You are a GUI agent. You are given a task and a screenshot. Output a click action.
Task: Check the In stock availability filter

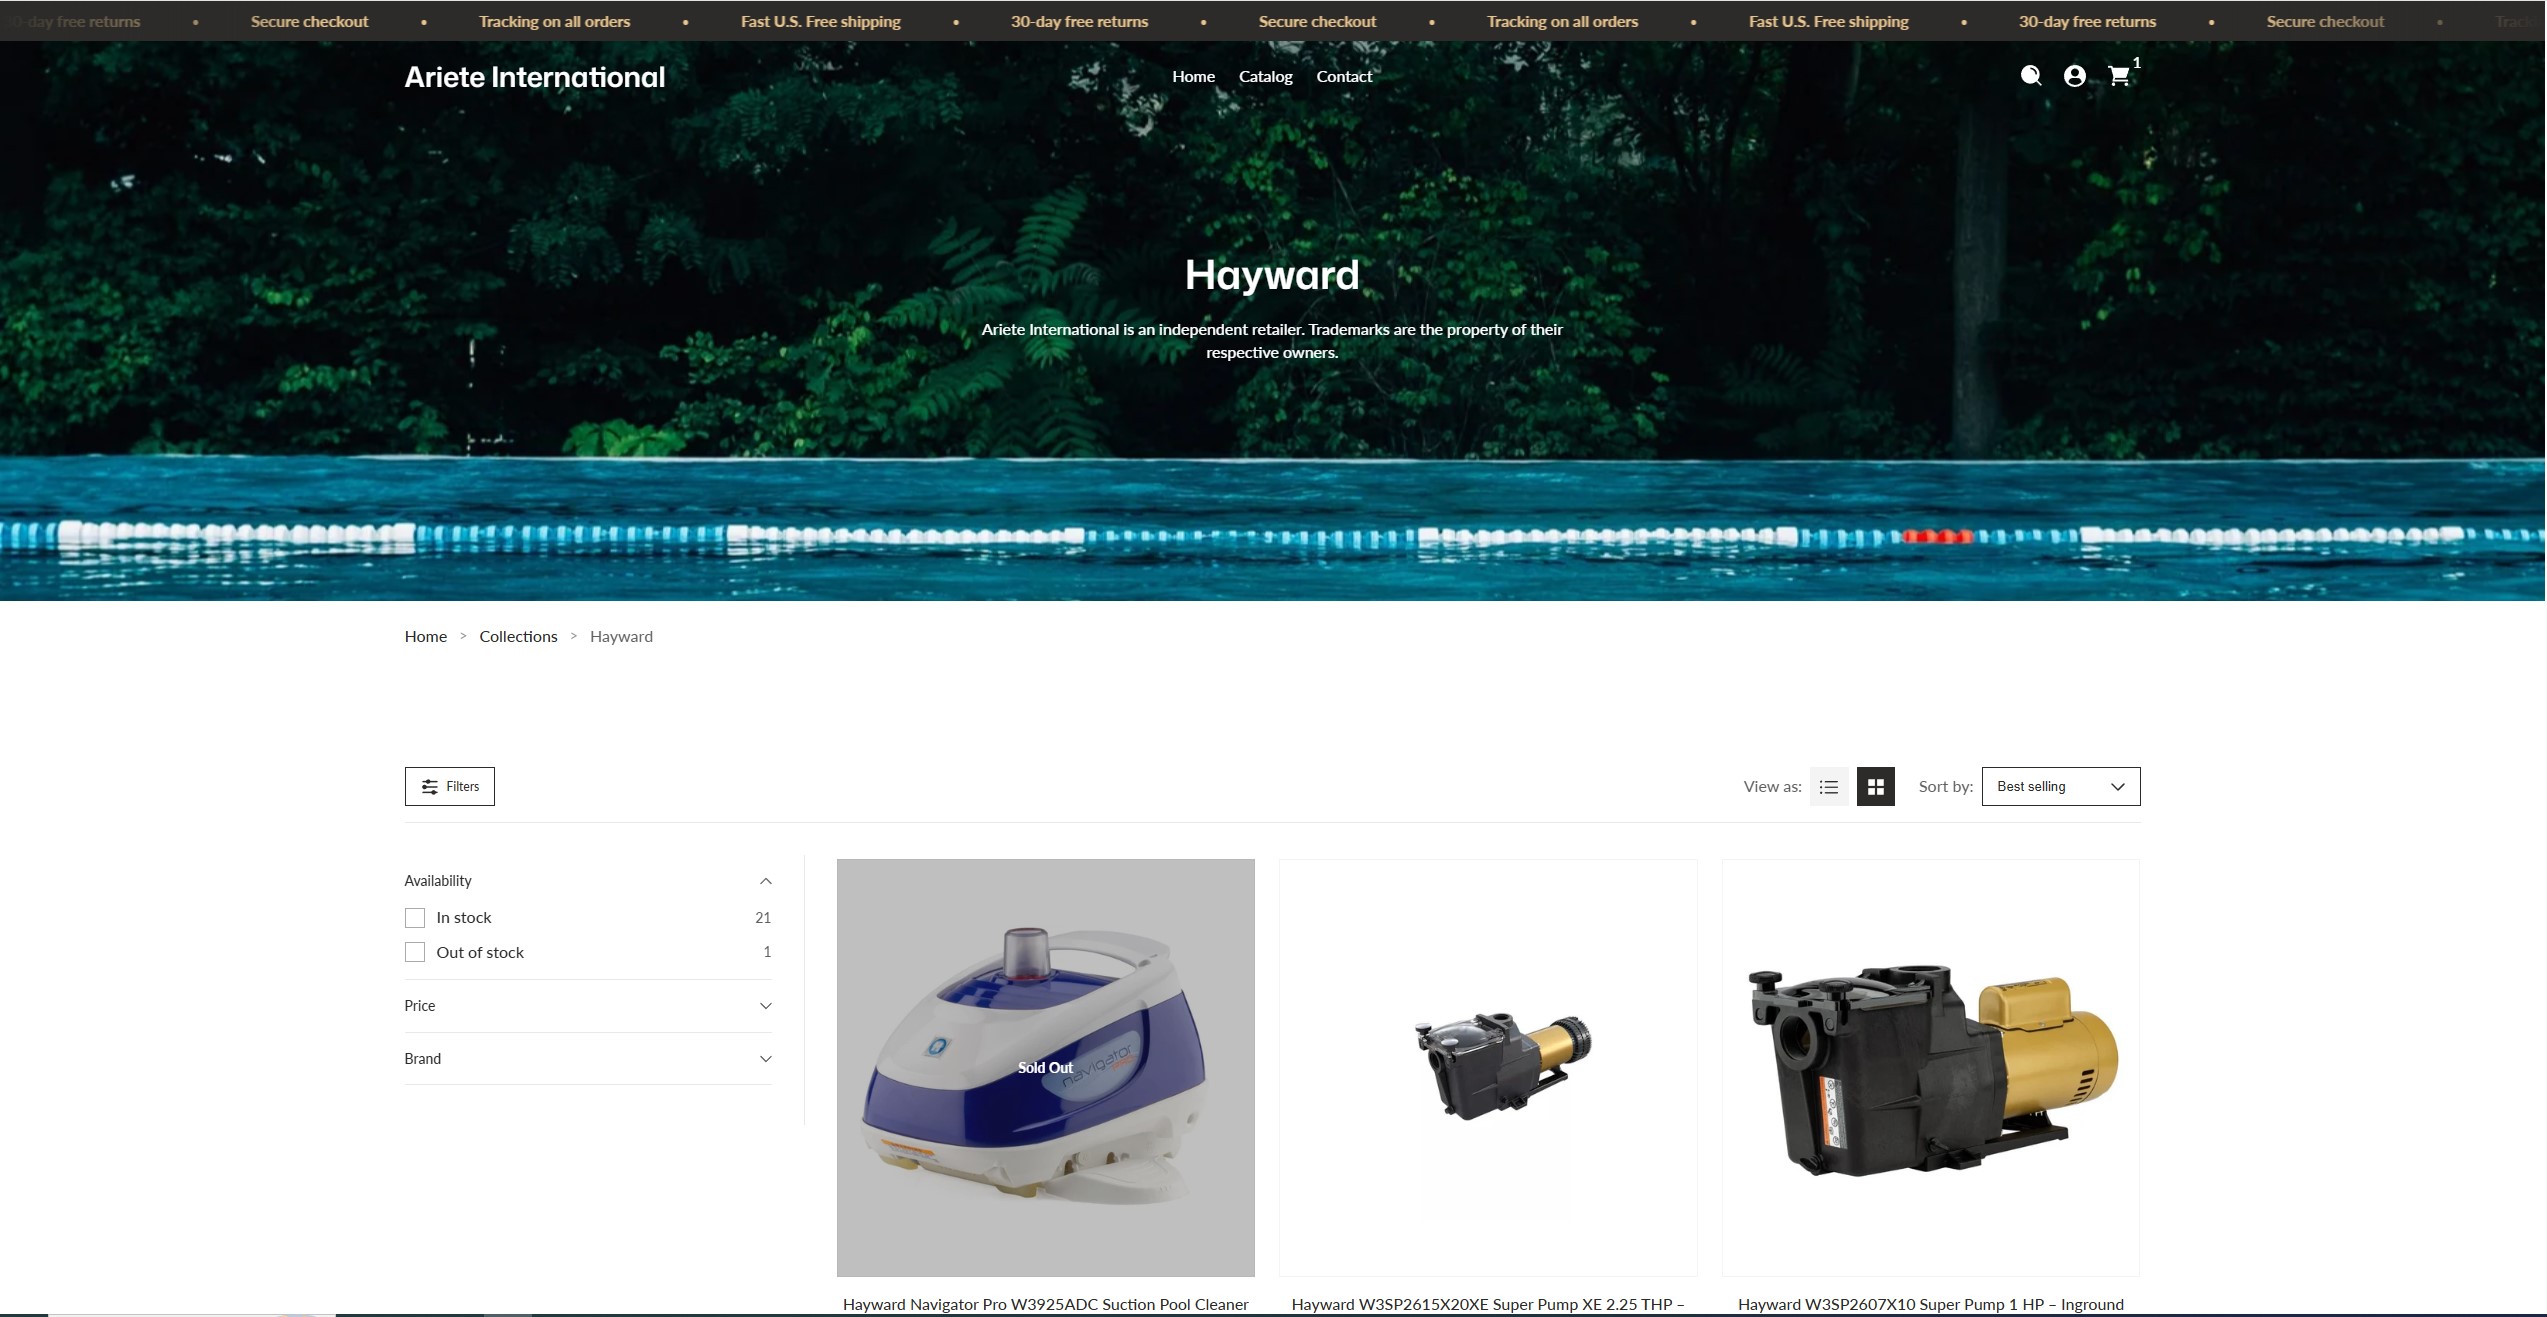tap(415, 917)
